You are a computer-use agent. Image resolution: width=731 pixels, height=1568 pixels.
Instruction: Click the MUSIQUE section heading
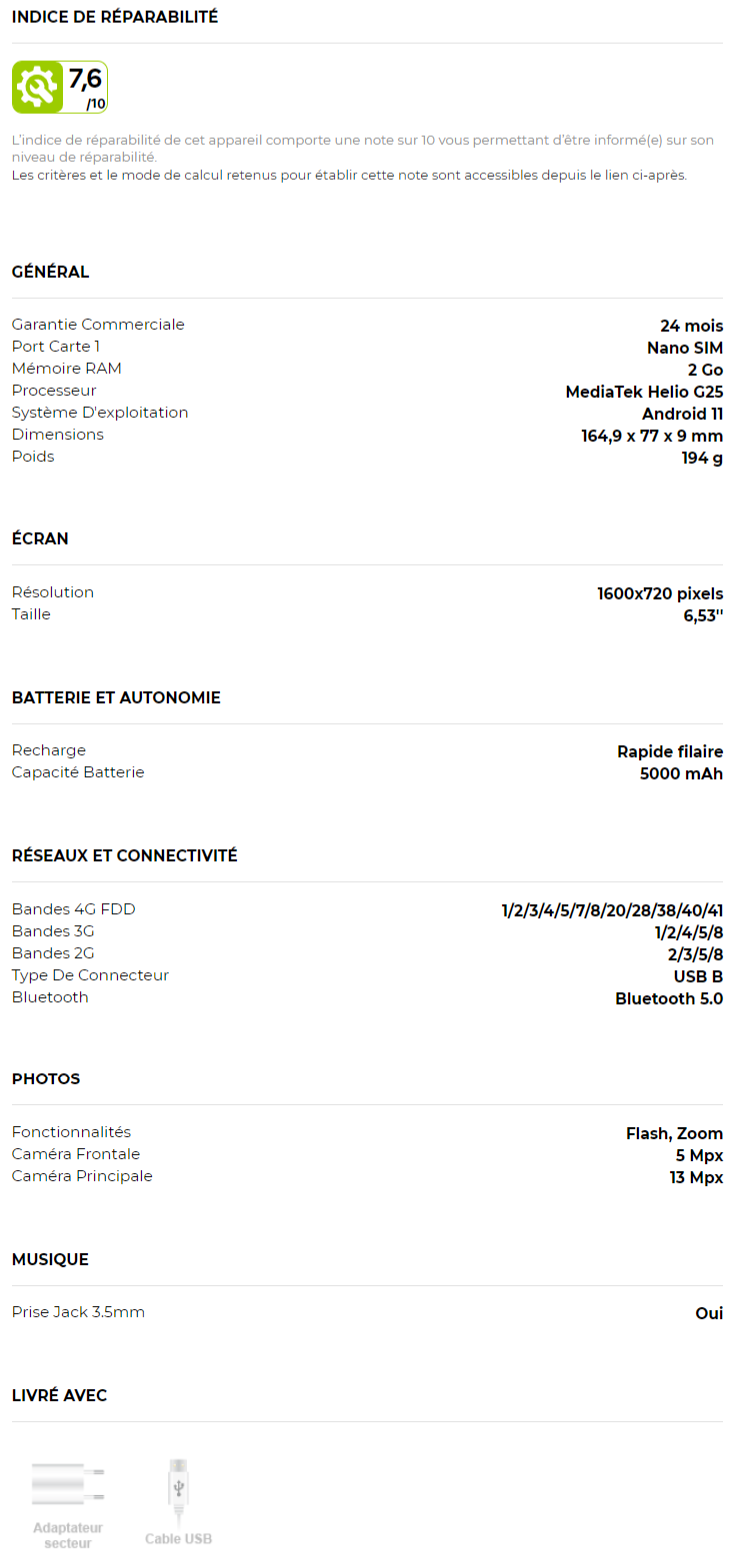coord(50,1259)
